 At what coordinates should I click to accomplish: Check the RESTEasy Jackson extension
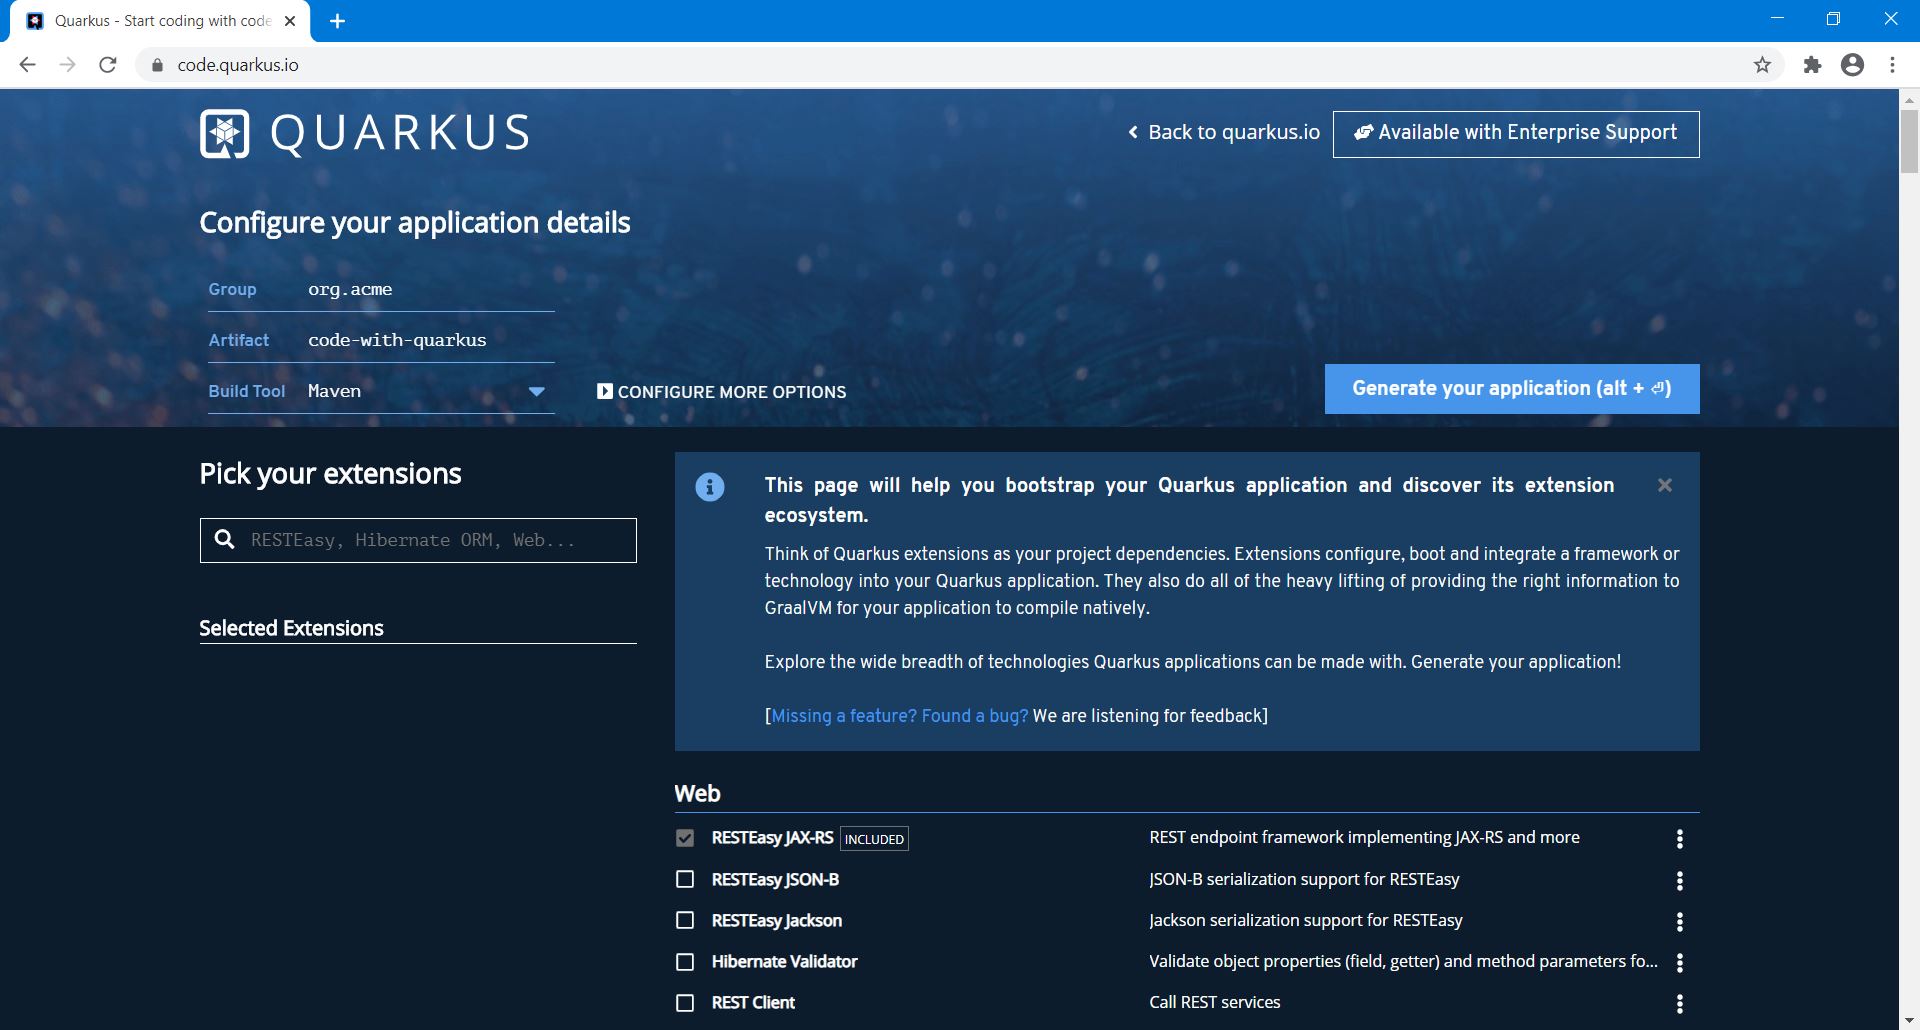pos(685,920)
